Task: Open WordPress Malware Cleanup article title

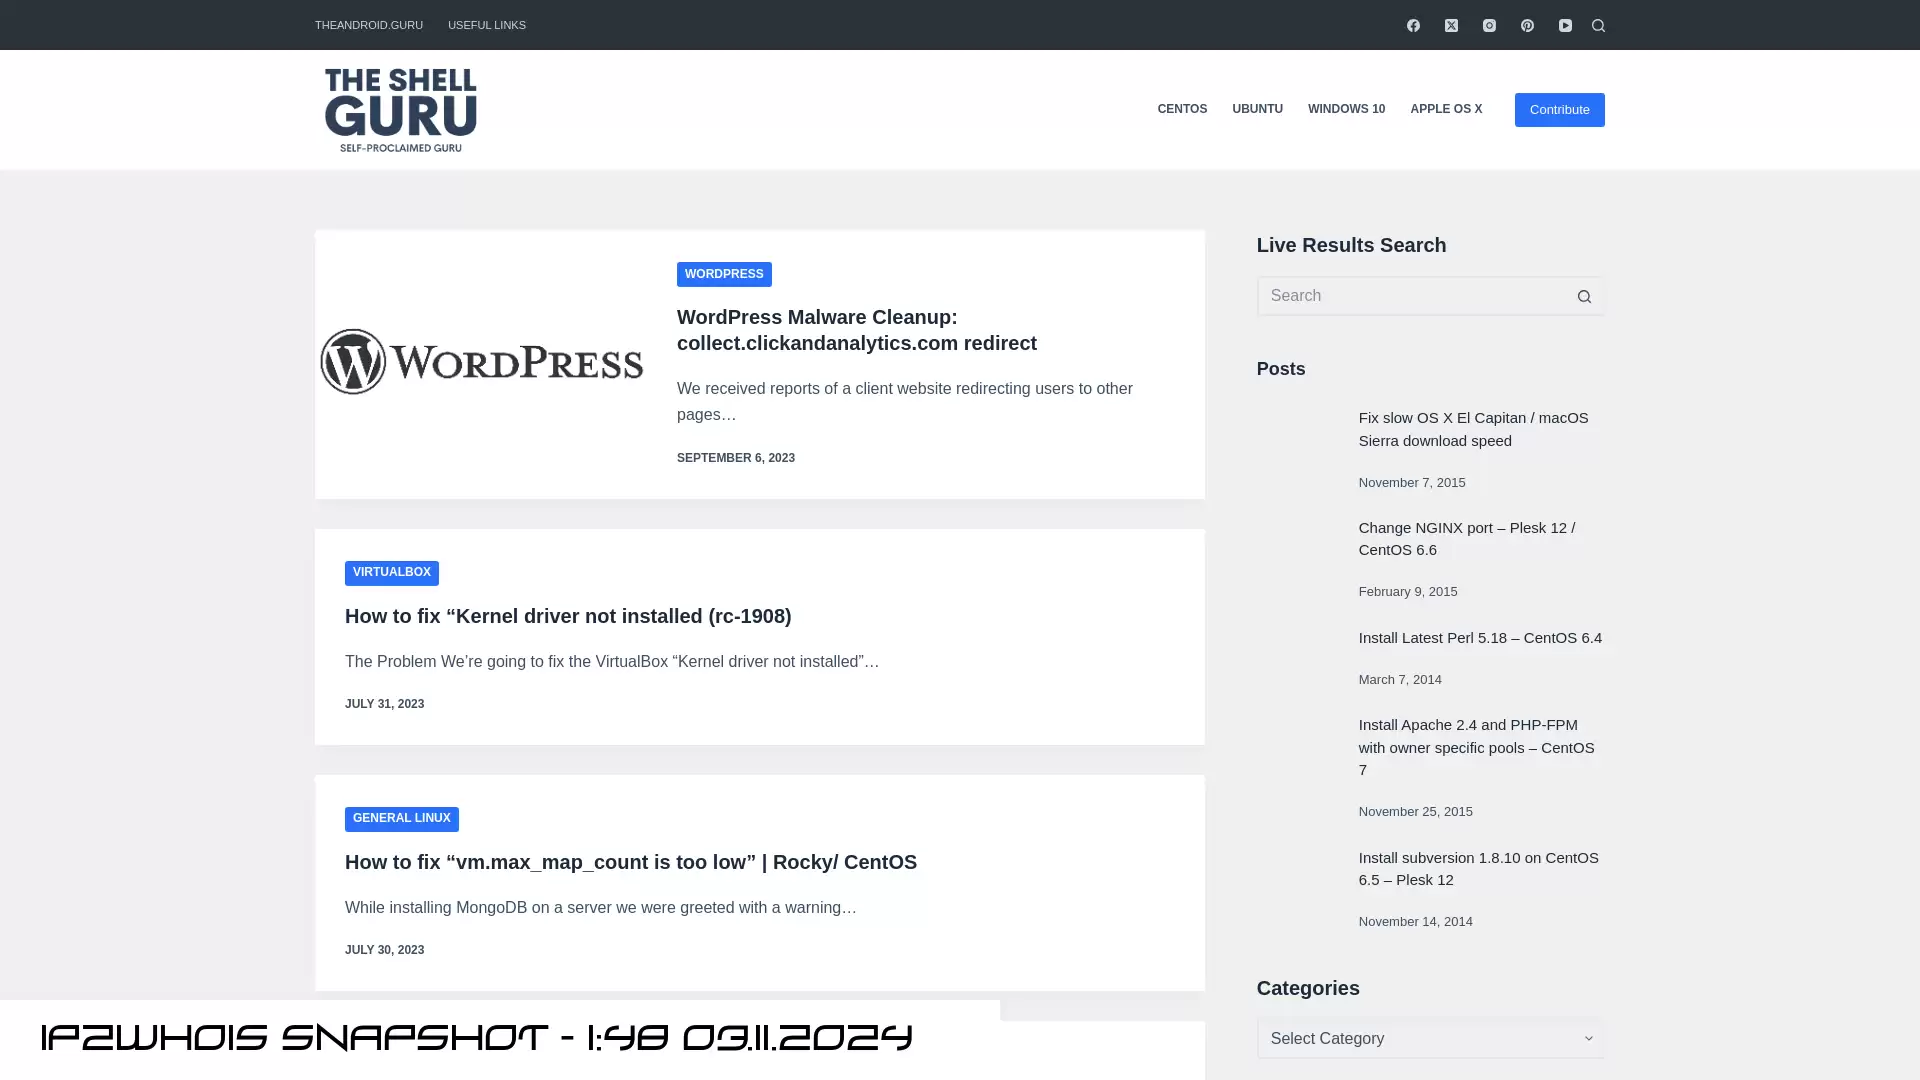Action: (x=857, y=330)
